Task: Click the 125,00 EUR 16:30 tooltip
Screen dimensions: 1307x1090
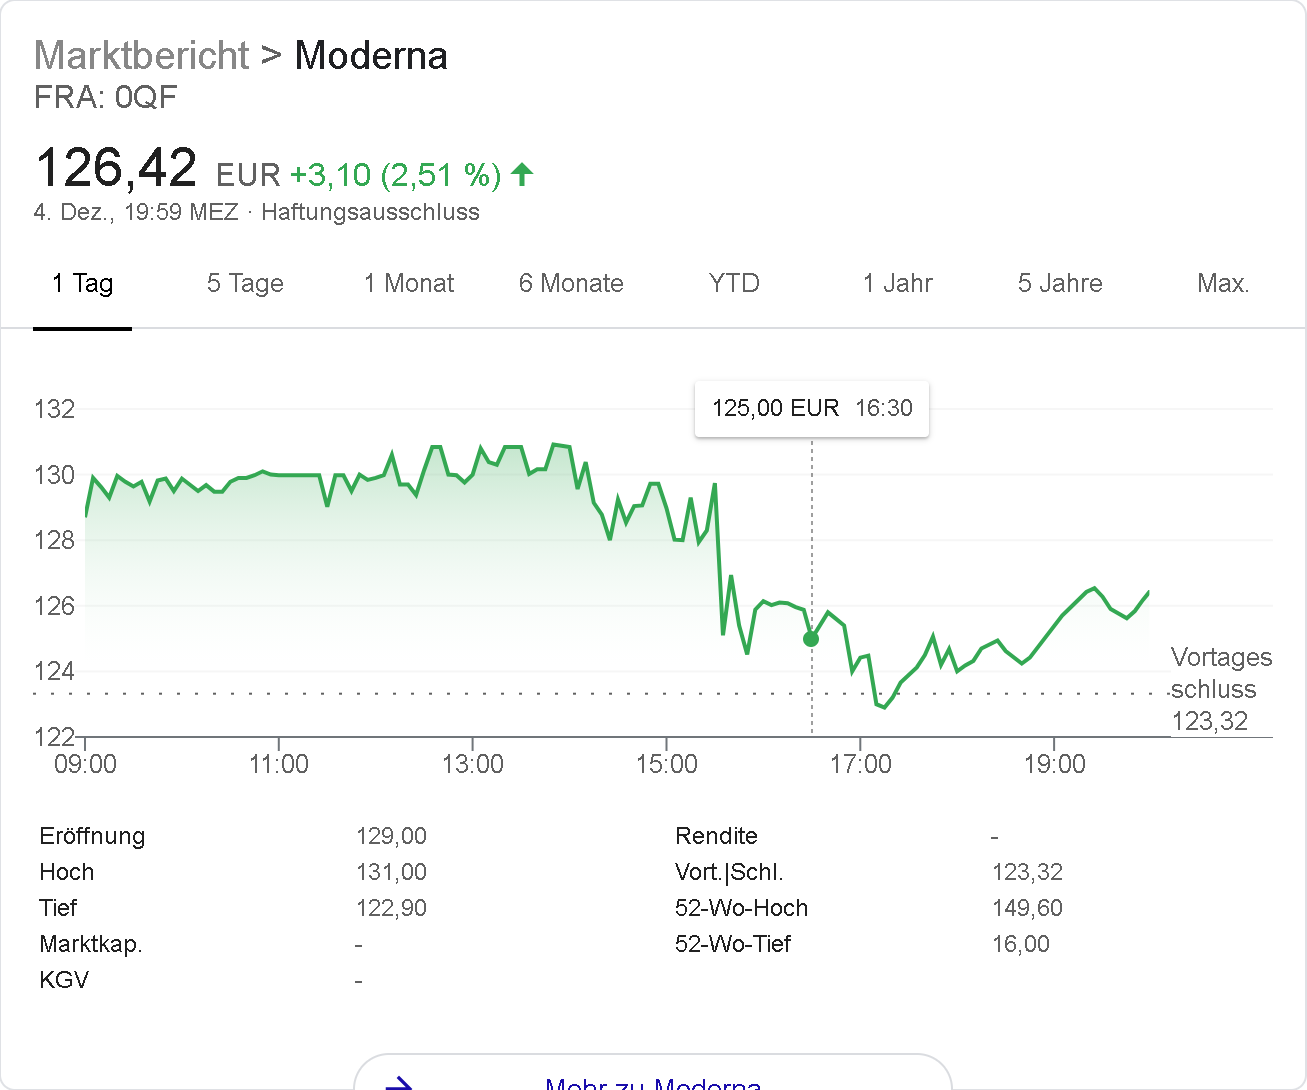Action: 812,408
